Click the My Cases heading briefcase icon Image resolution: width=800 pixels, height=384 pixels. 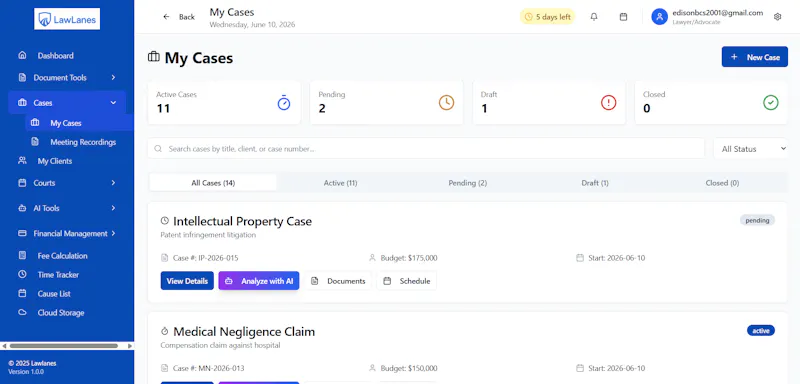pyautogui.click(x=154, y=57)
